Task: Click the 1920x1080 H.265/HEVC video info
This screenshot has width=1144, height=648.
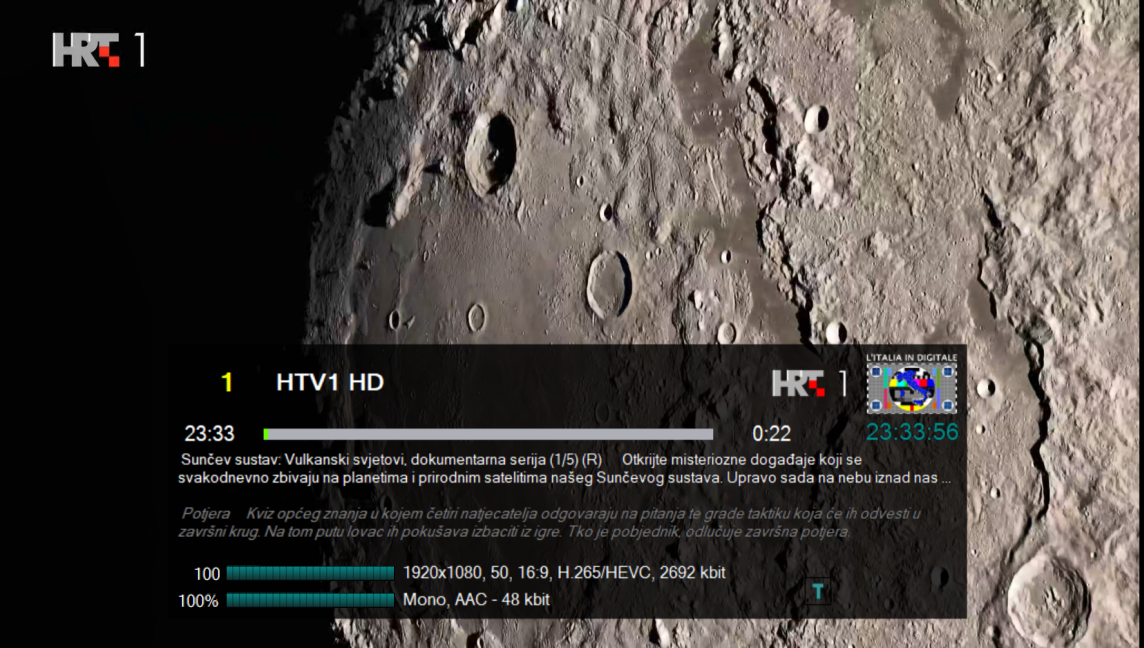Action: pos(564,573)
